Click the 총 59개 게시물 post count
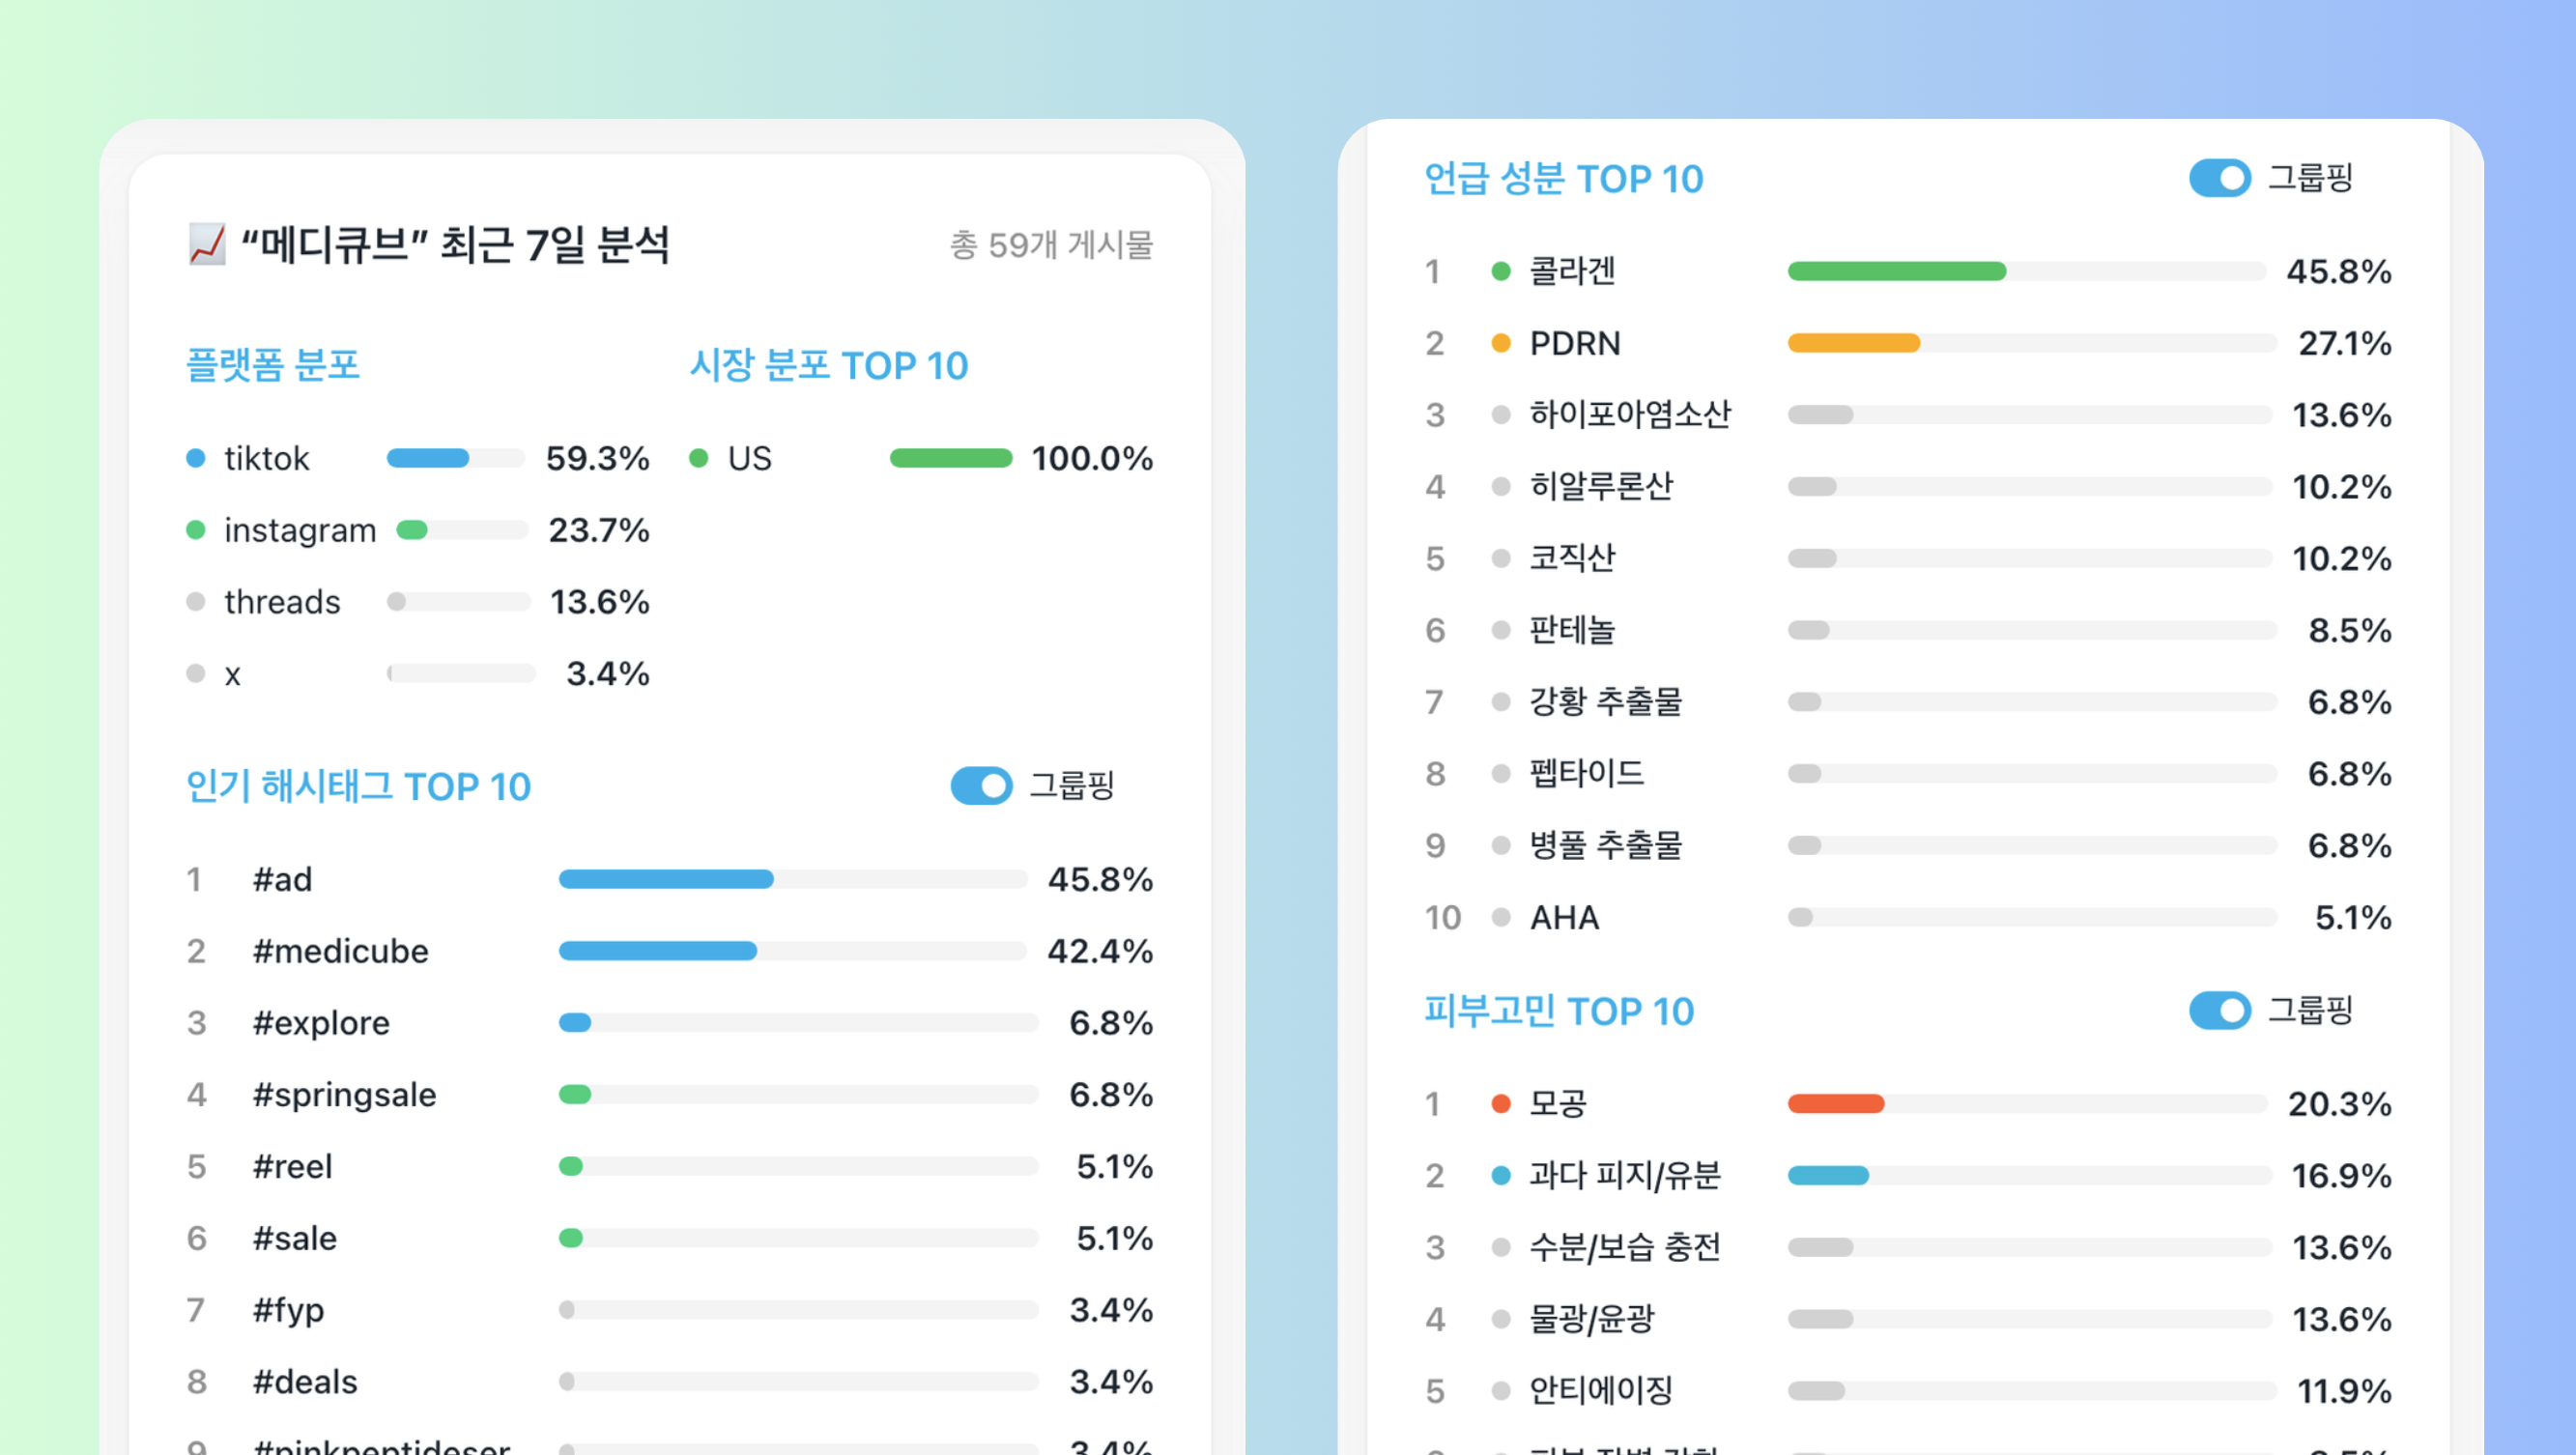Viewport: 2576px width, 1455px height. (1051, 245)
